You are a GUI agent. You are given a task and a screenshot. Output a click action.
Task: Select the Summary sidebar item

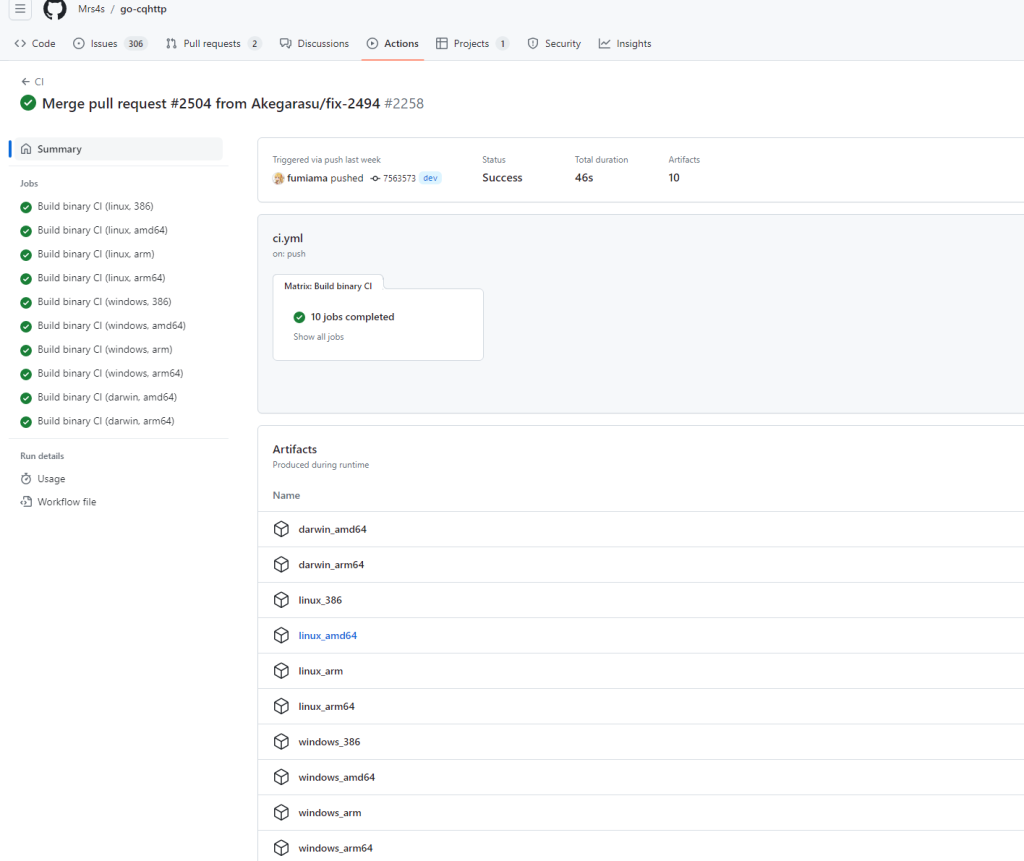click(x=59, y=149)
